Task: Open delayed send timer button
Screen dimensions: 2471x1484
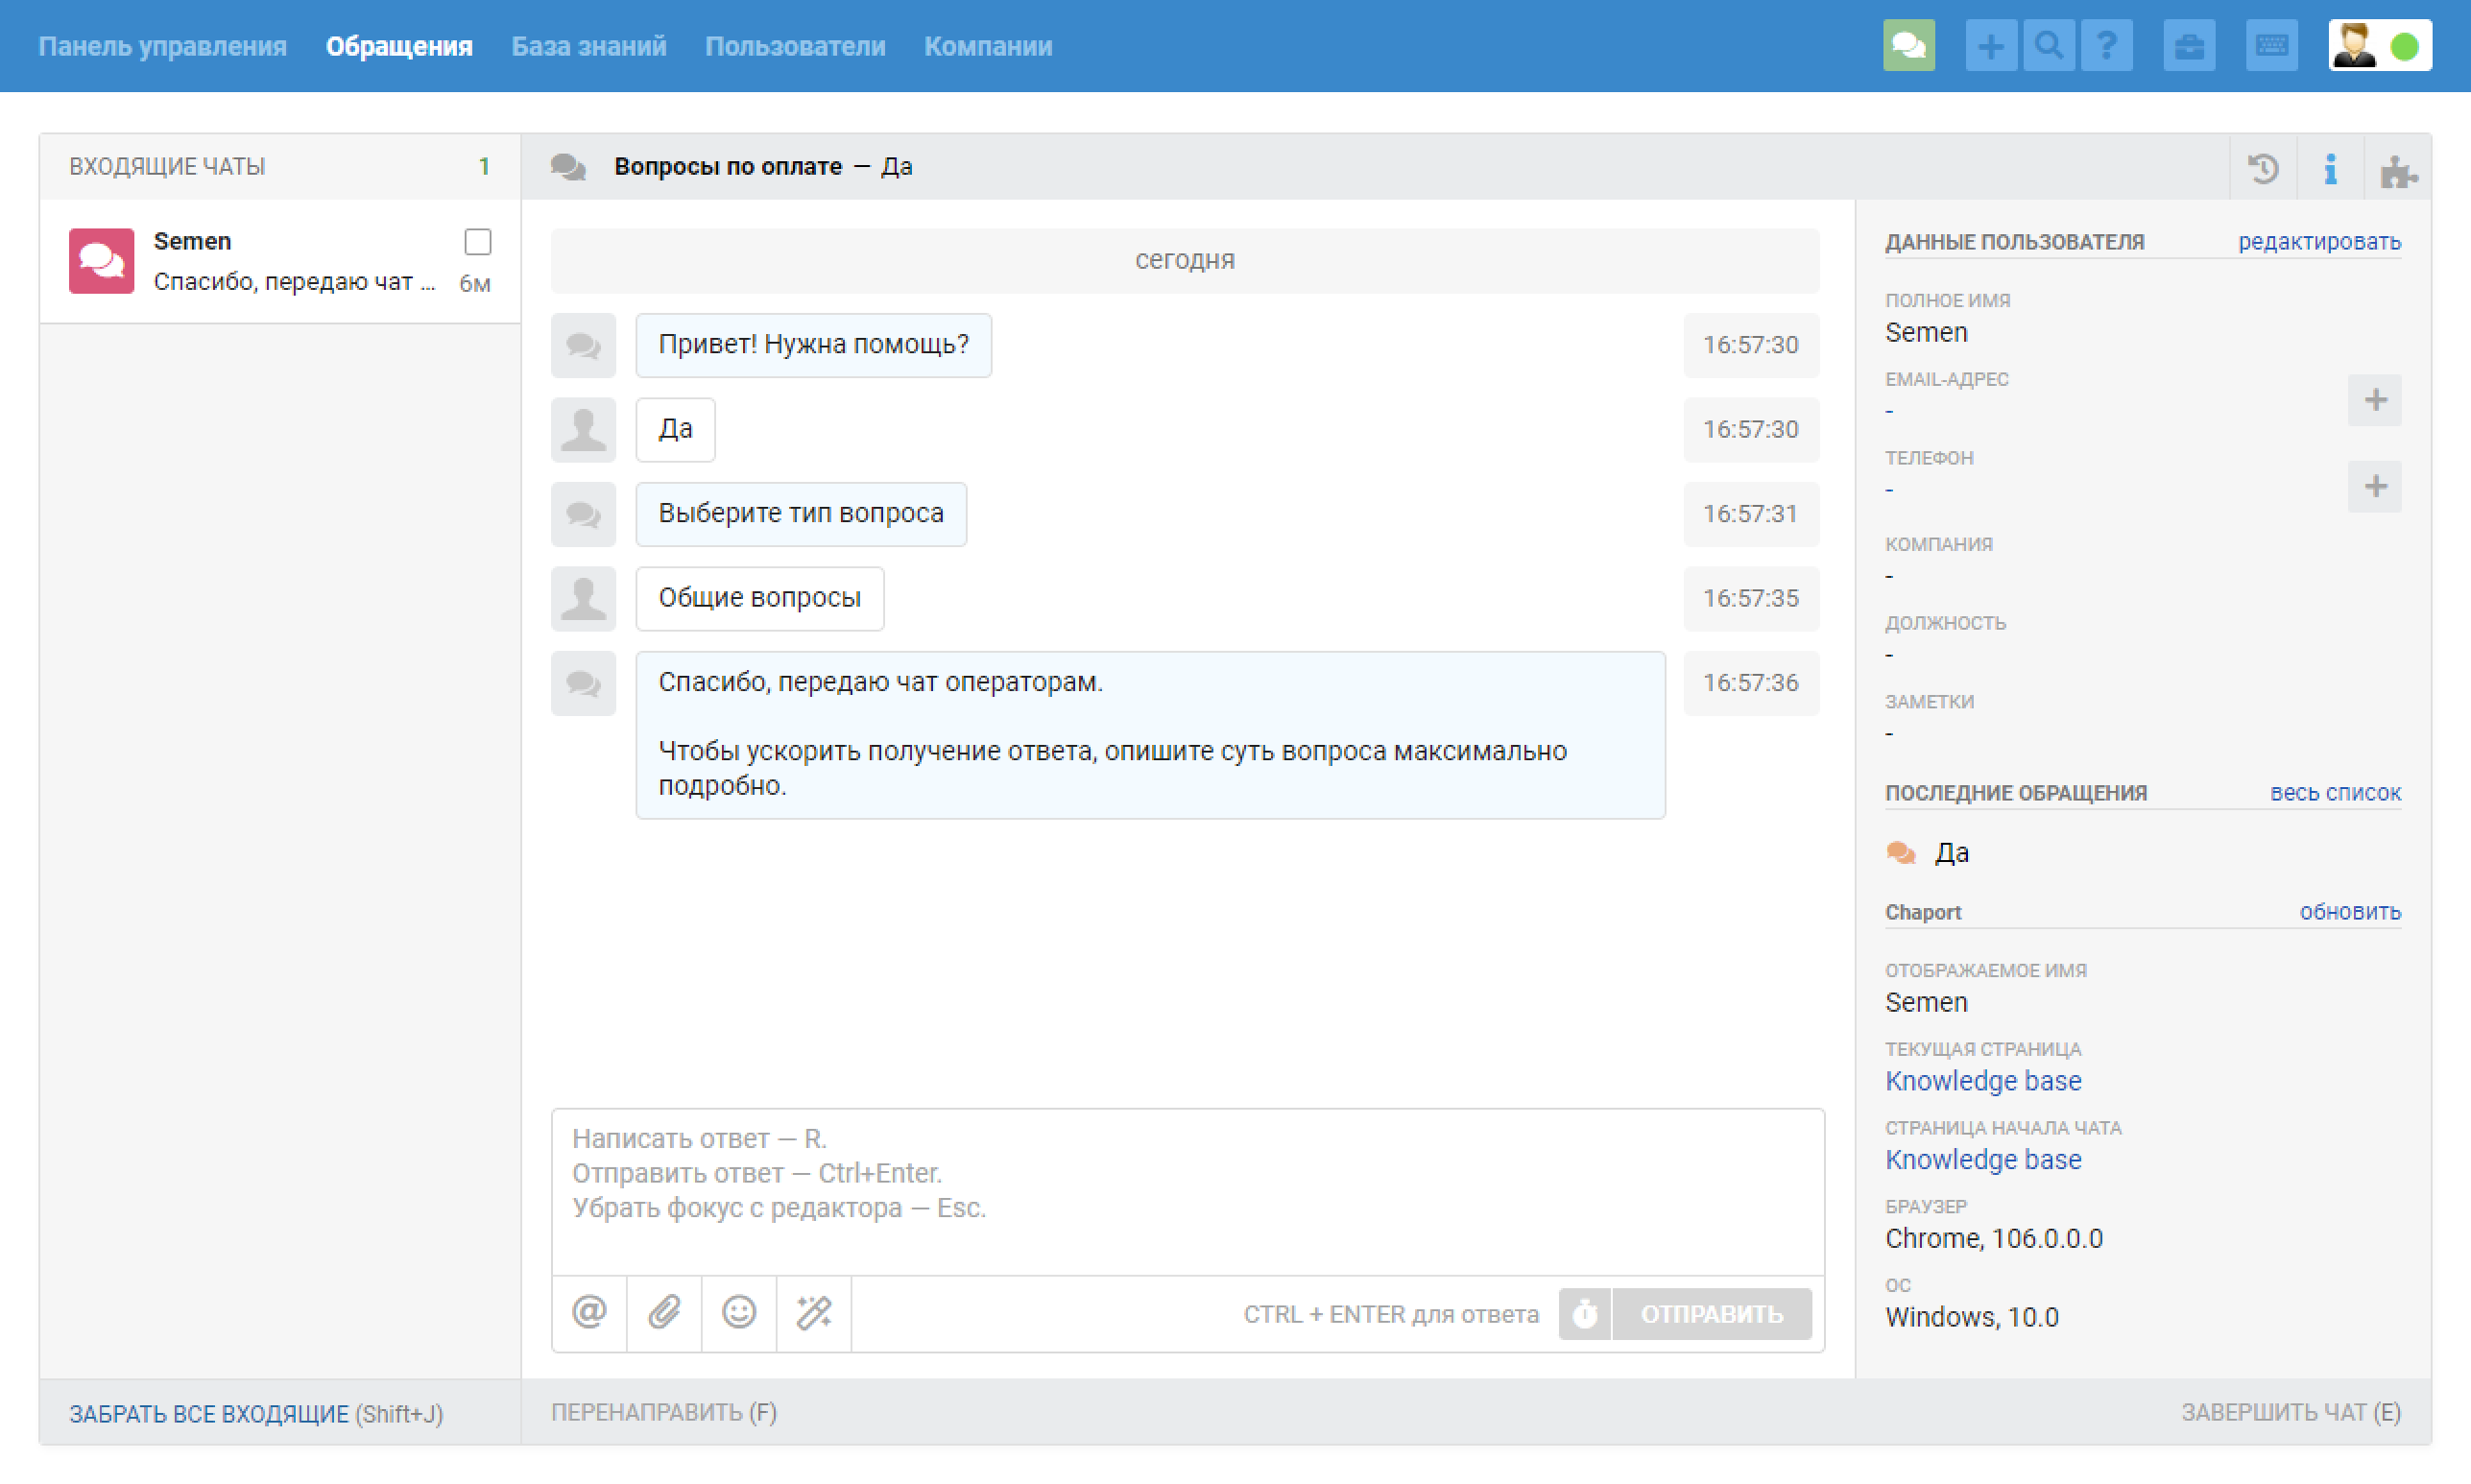Action: pos(1585,1313)
